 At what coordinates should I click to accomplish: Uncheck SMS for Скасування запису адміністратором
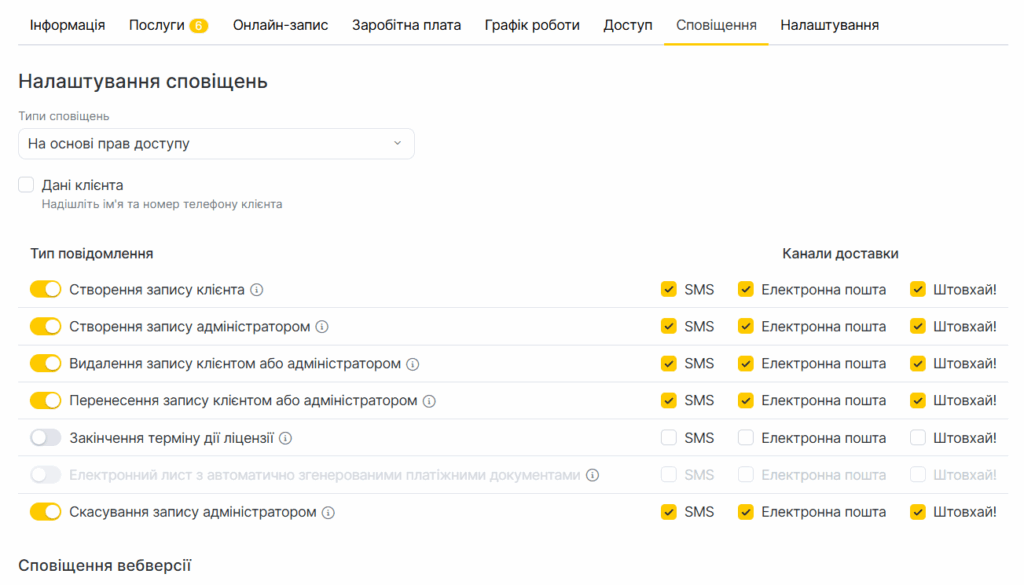coord(669,512)
